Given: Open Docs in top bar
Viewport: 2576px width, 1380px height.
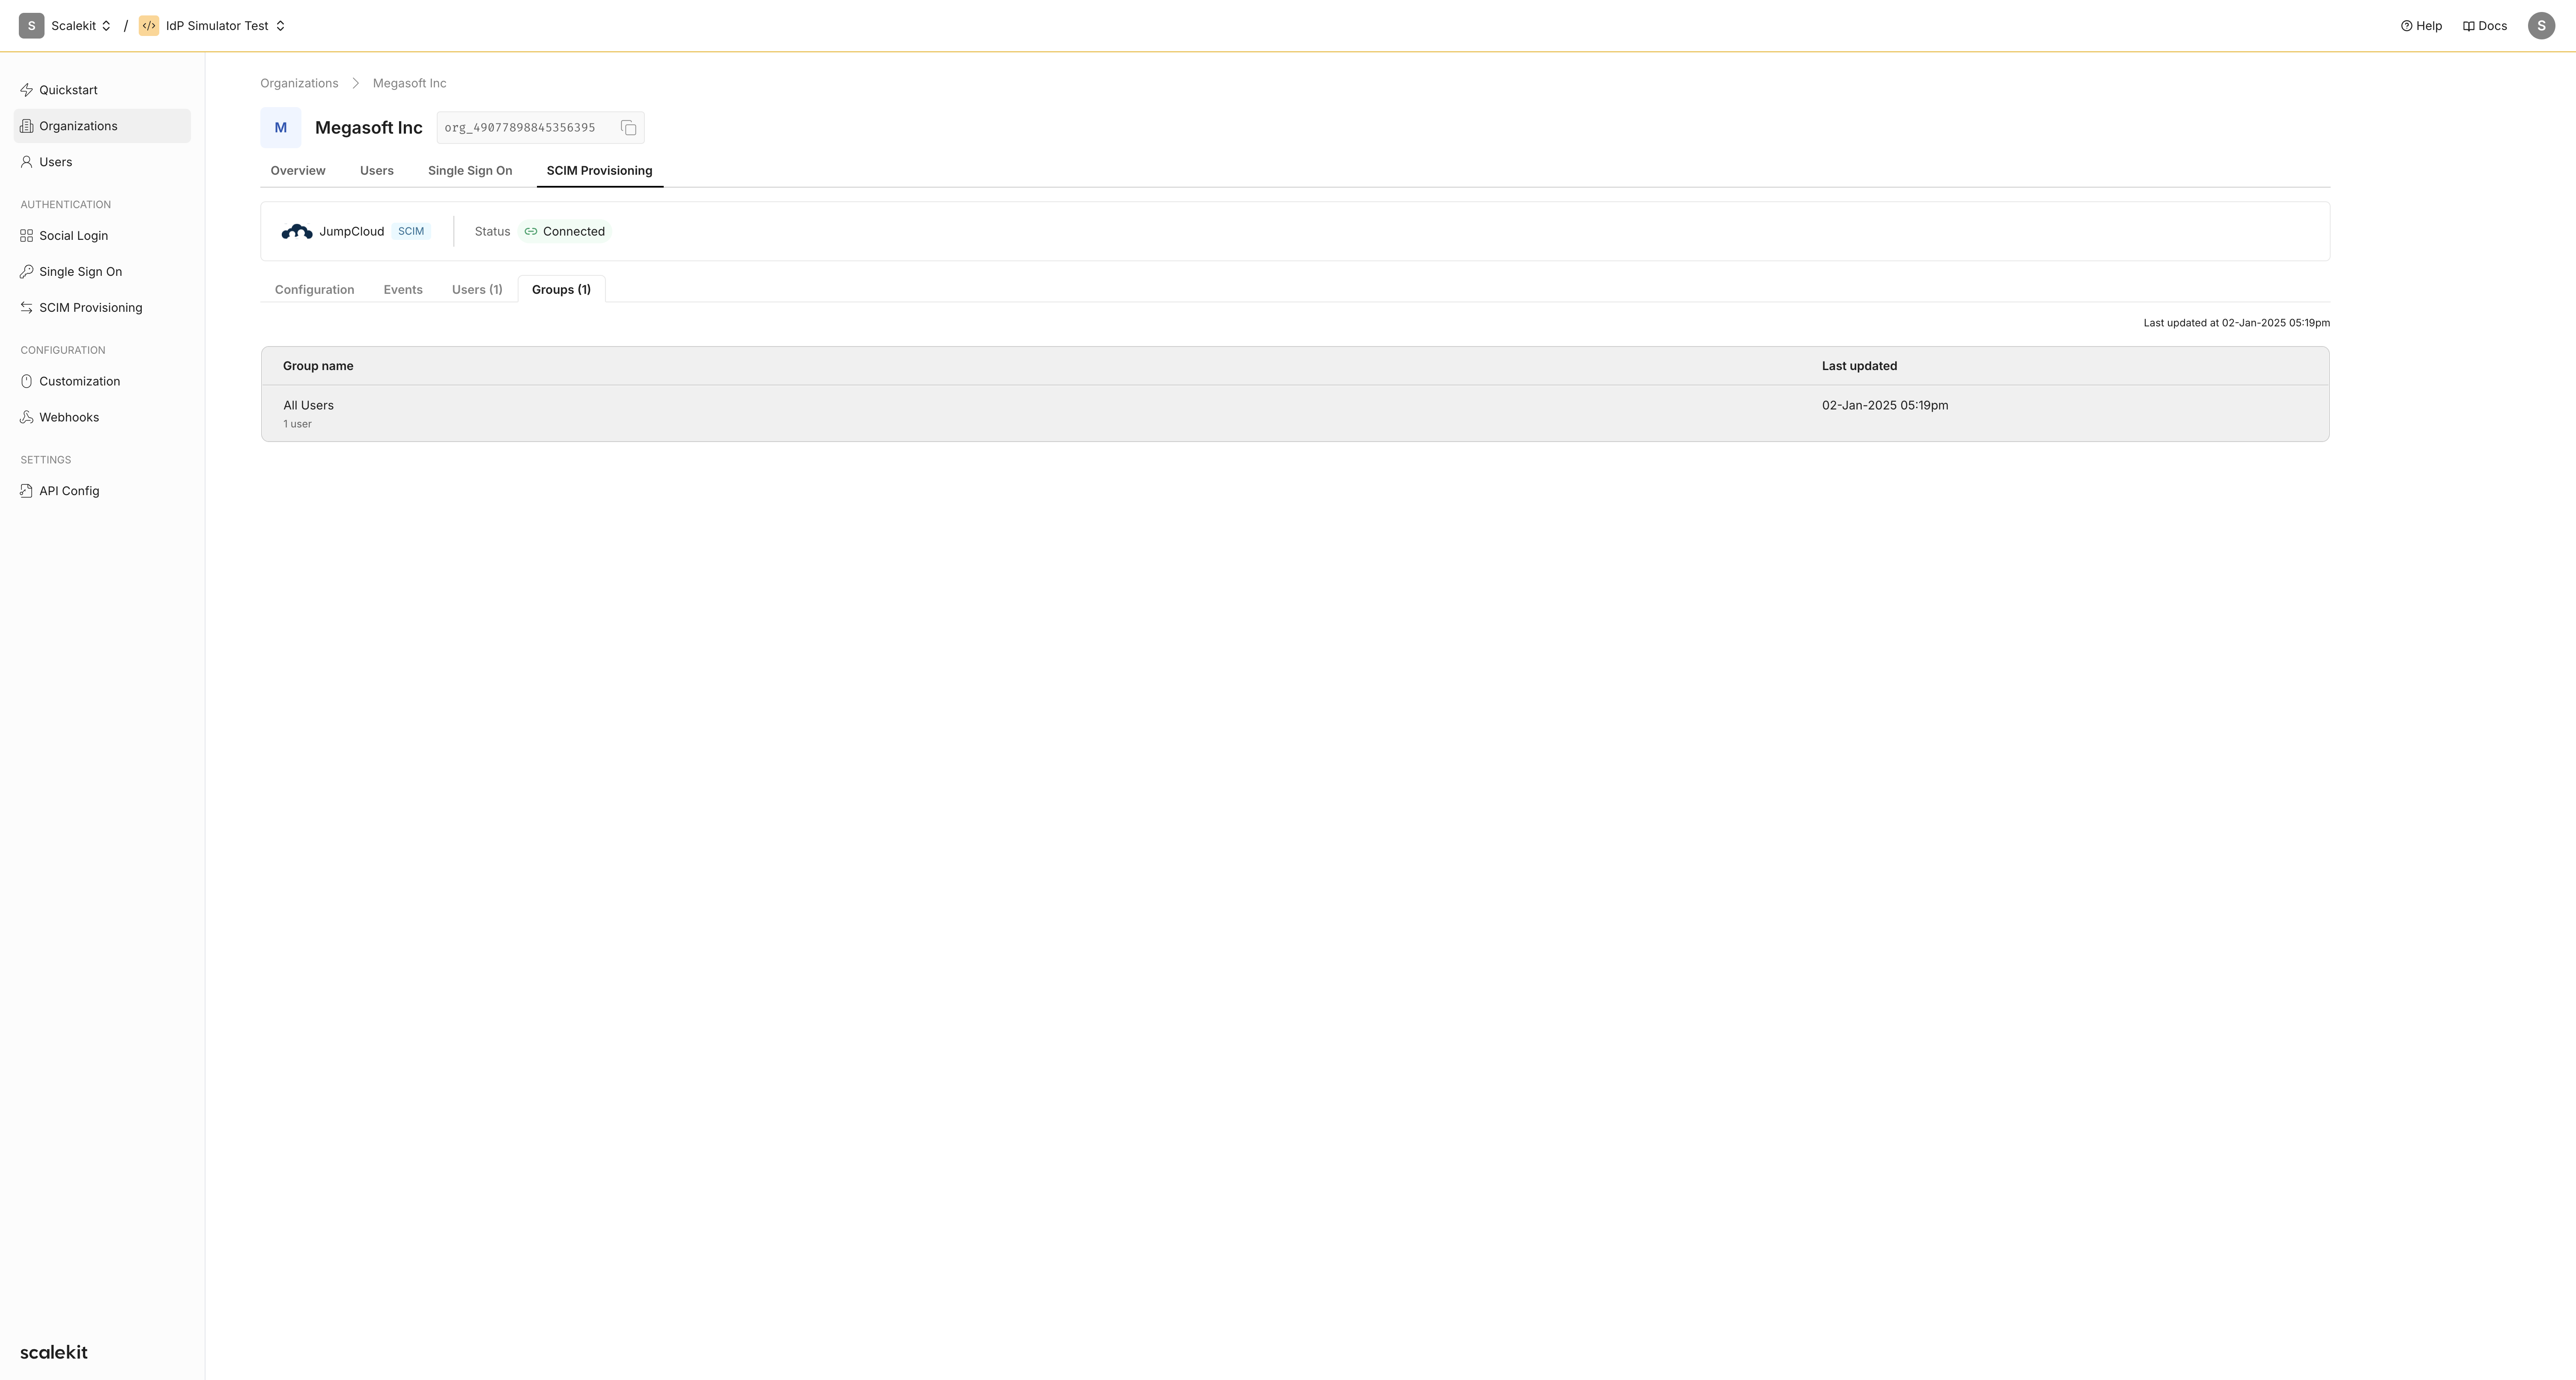Looking at the screenshot, I should (2484, 26).
